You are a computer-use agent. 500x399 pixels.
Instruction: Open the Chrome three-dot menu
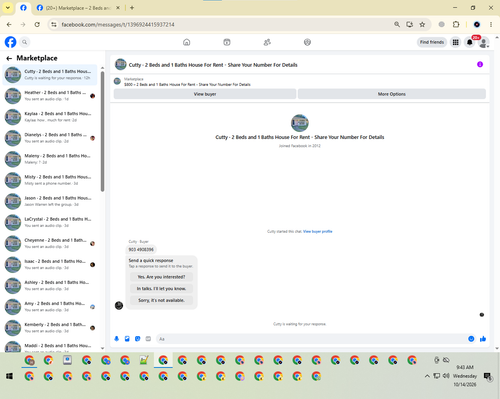[491, 24]
